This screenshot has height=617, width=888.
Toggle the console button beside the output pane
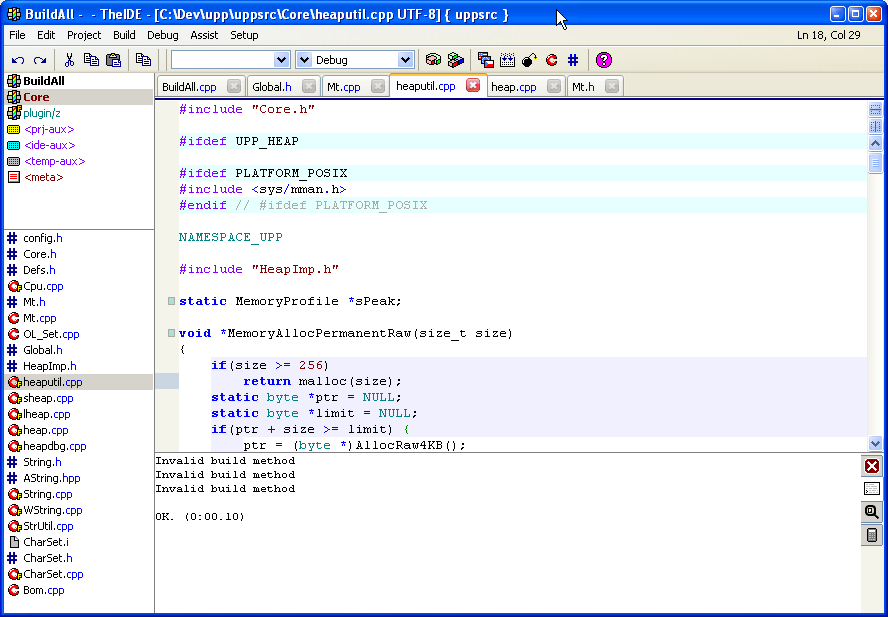[872, 489]
